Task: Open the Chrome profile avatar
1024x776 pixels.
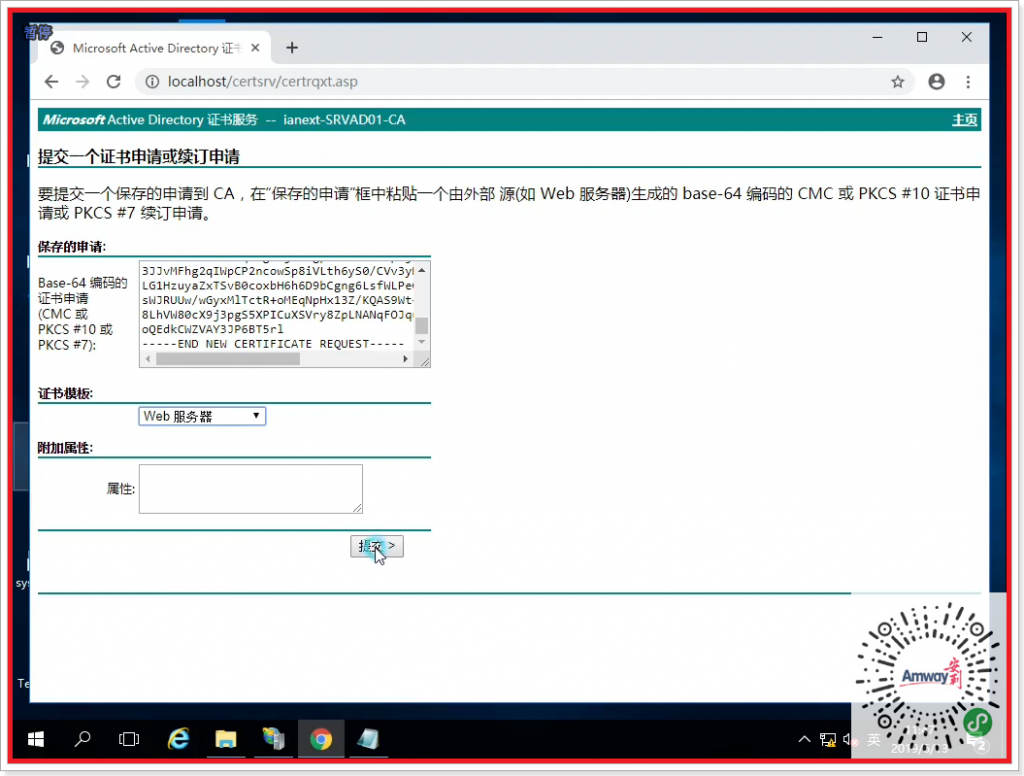Action: pos(936,82)
